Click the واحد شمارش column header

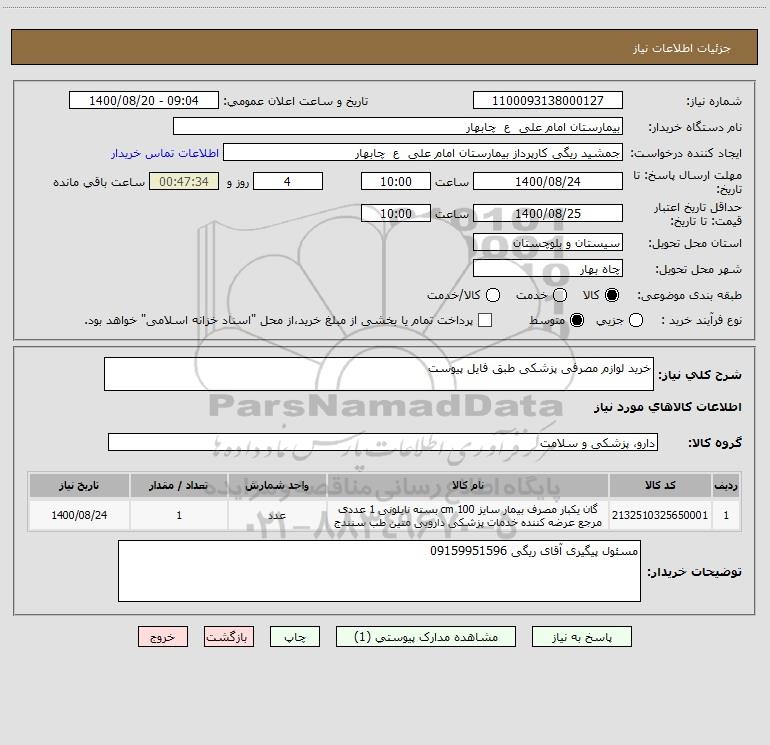pyautogui.click(x=277, y=485)
